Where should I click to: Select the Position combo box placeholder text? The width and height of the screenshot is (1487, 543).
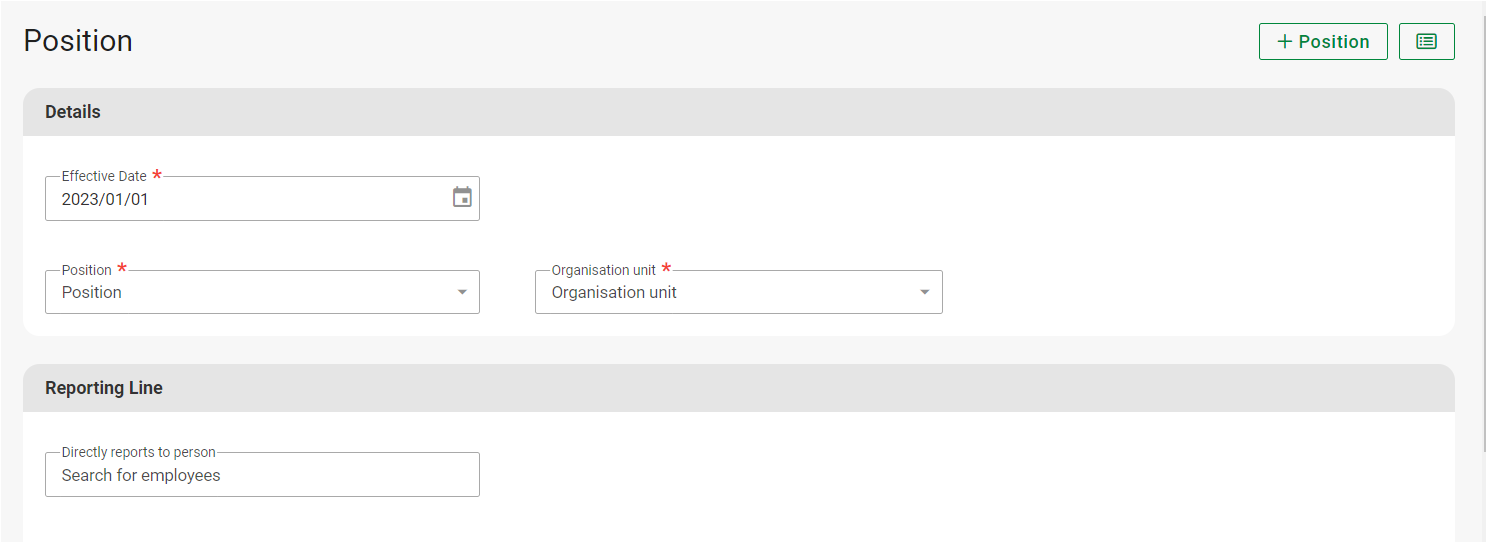tap(92, 292)
